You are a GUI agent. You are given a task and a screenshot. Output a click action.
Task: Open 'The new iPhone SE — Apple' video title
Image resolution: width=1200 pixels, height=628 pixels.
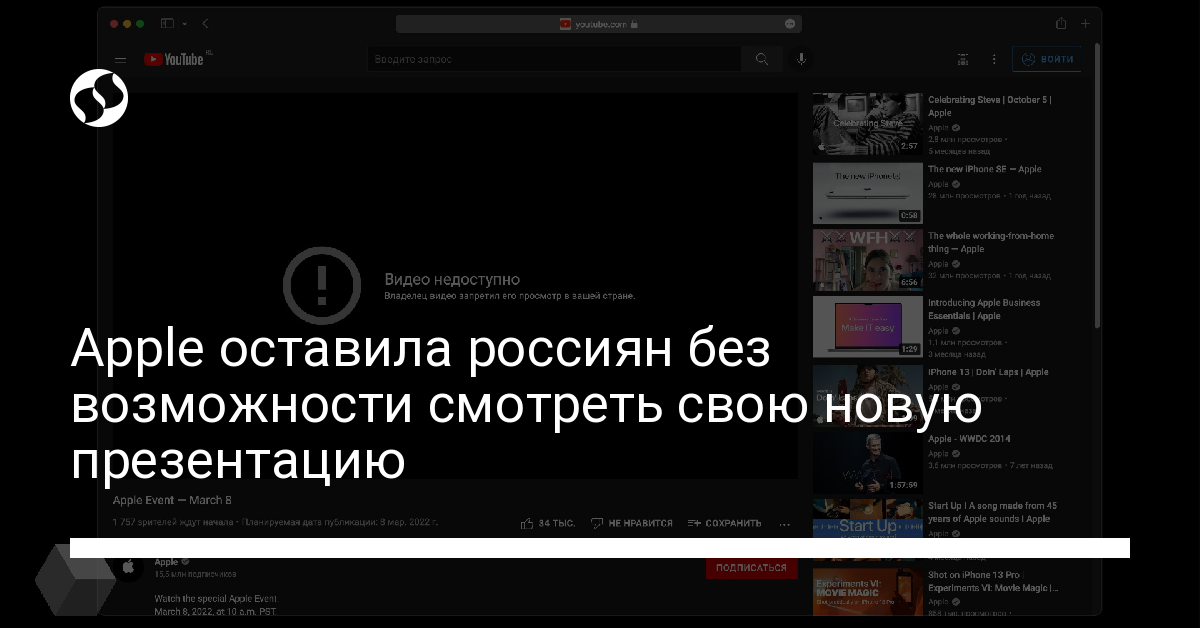tap(985, 170)
